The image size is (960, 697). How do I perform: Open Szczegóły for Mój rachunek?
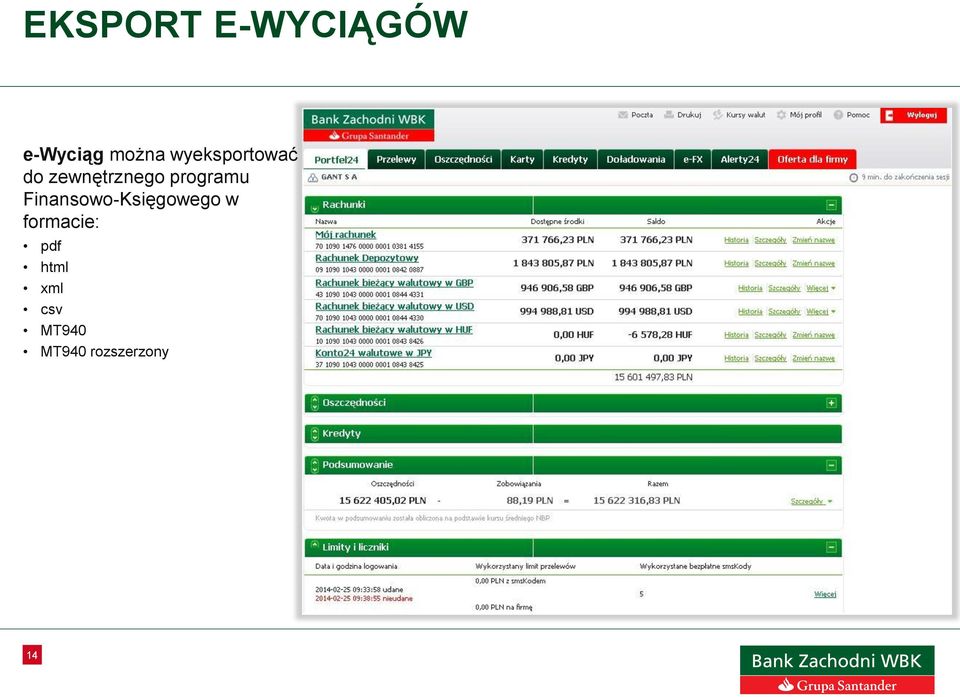770,240
